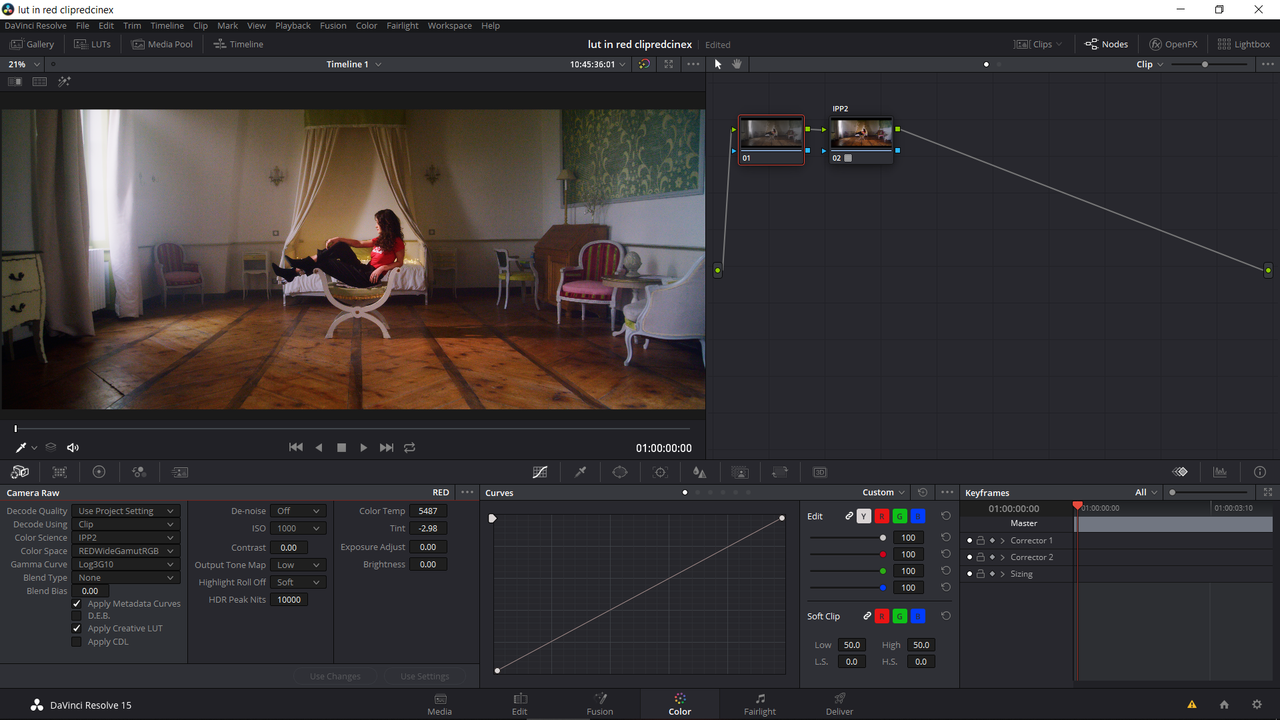Image resolution: width=1280 pixels, height=720 pixels.
Task: Open the Color Space REDWideGamutRGB dropdown
Action: point(126,551)
